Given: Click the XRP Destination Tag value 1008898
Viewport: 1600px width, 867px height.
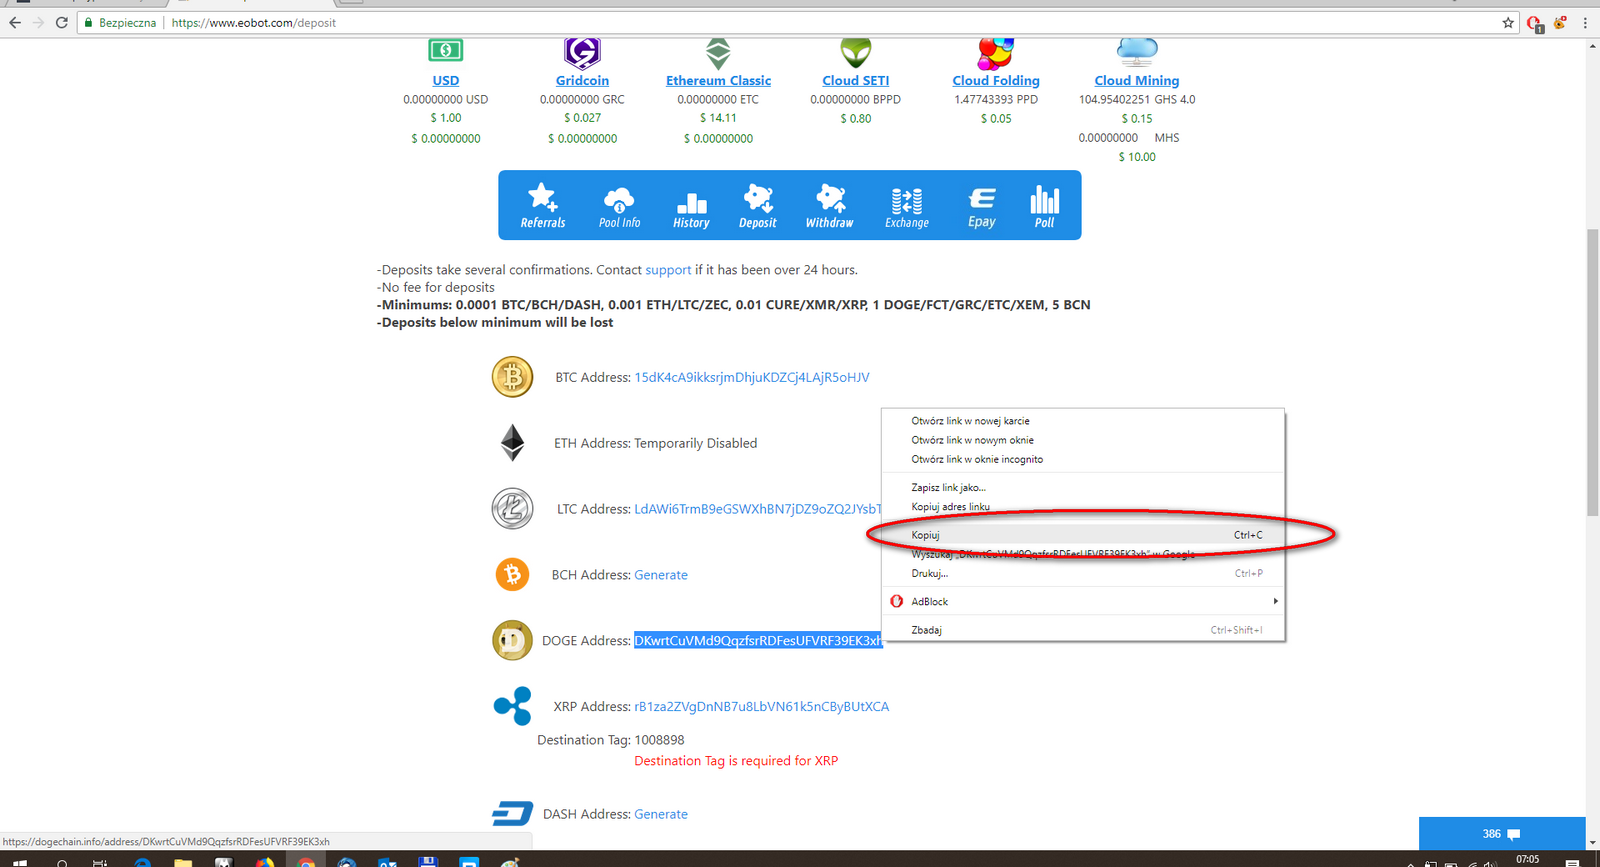Looking at the screenshot, I should pos(659,740).
